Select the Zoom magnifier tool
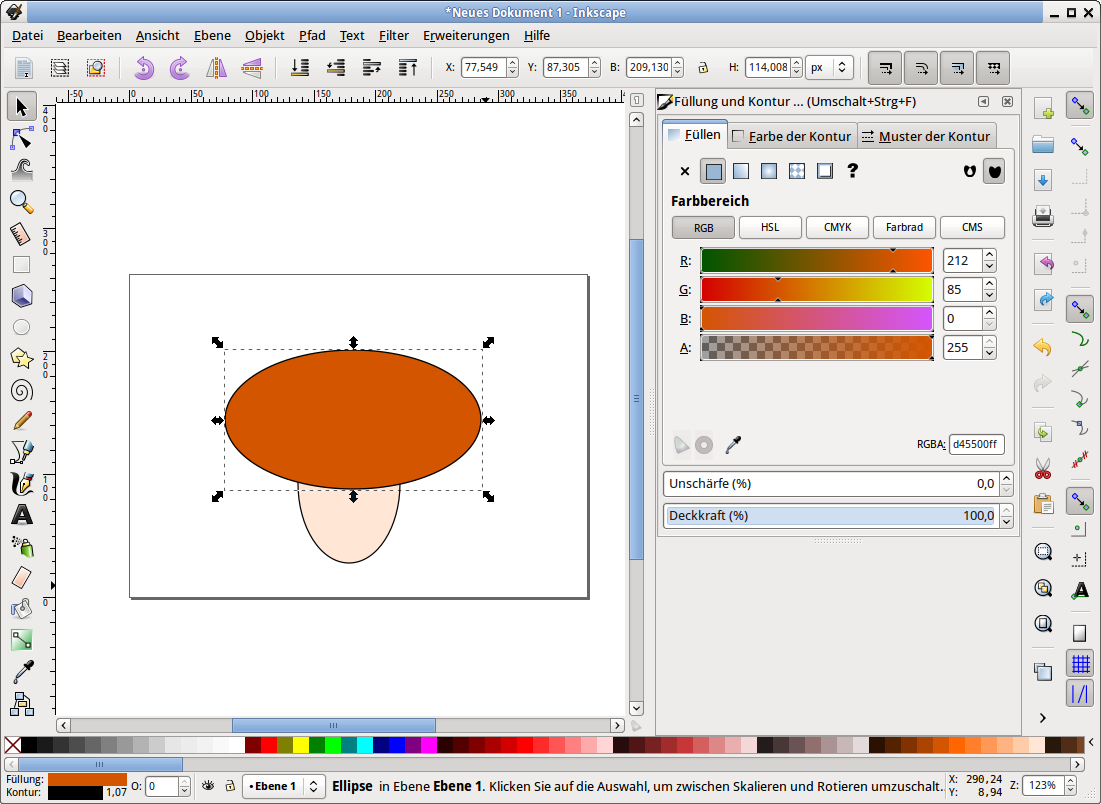Viewport: 1101px width, 804px height. point(21,201)
